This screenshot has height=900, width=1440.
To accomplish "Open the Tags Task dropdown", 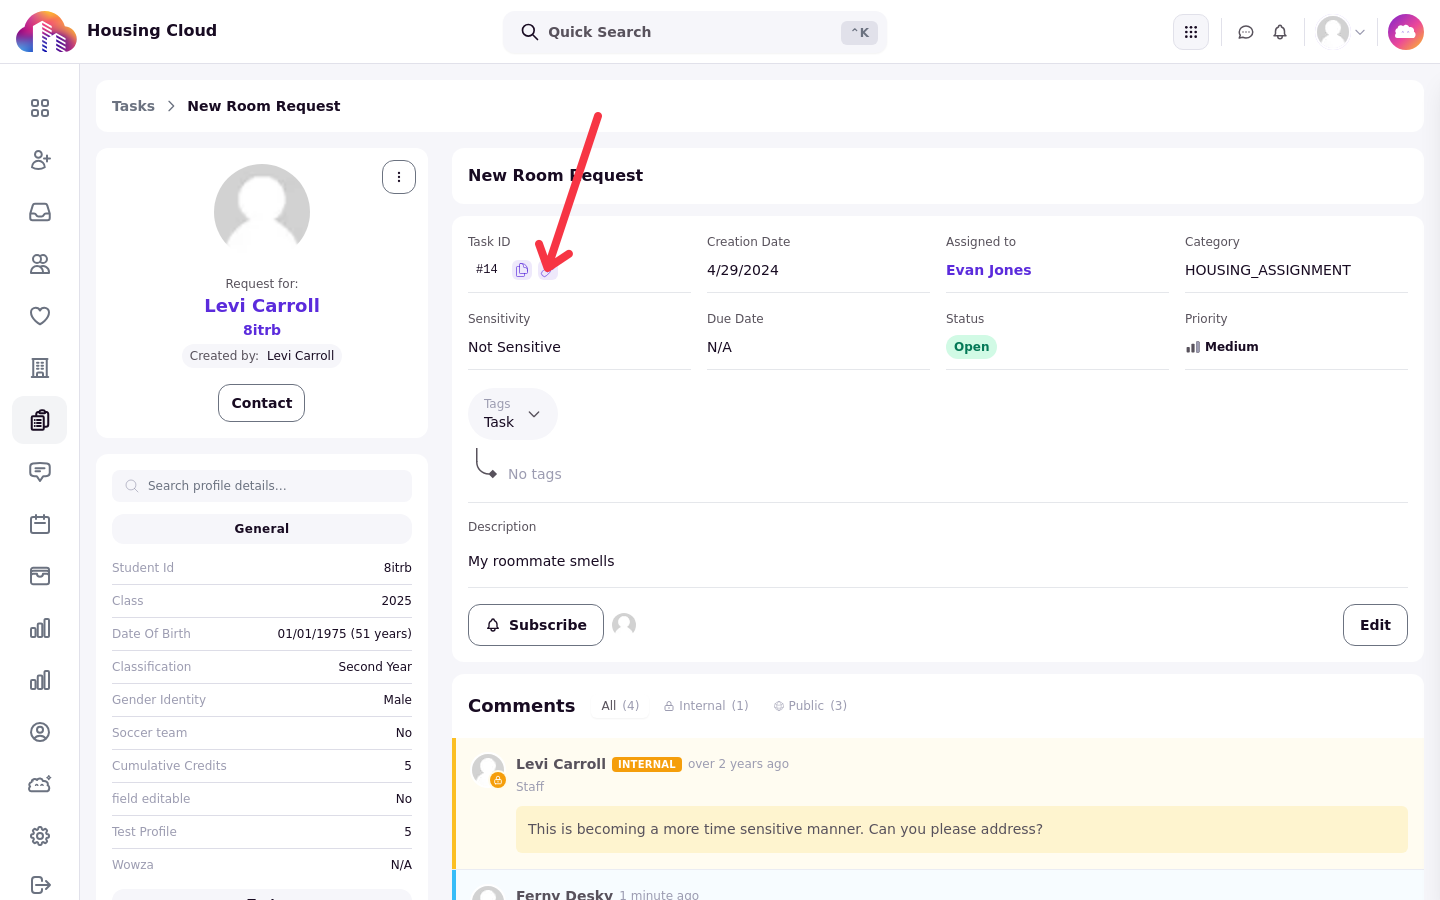I will [513, 414].
